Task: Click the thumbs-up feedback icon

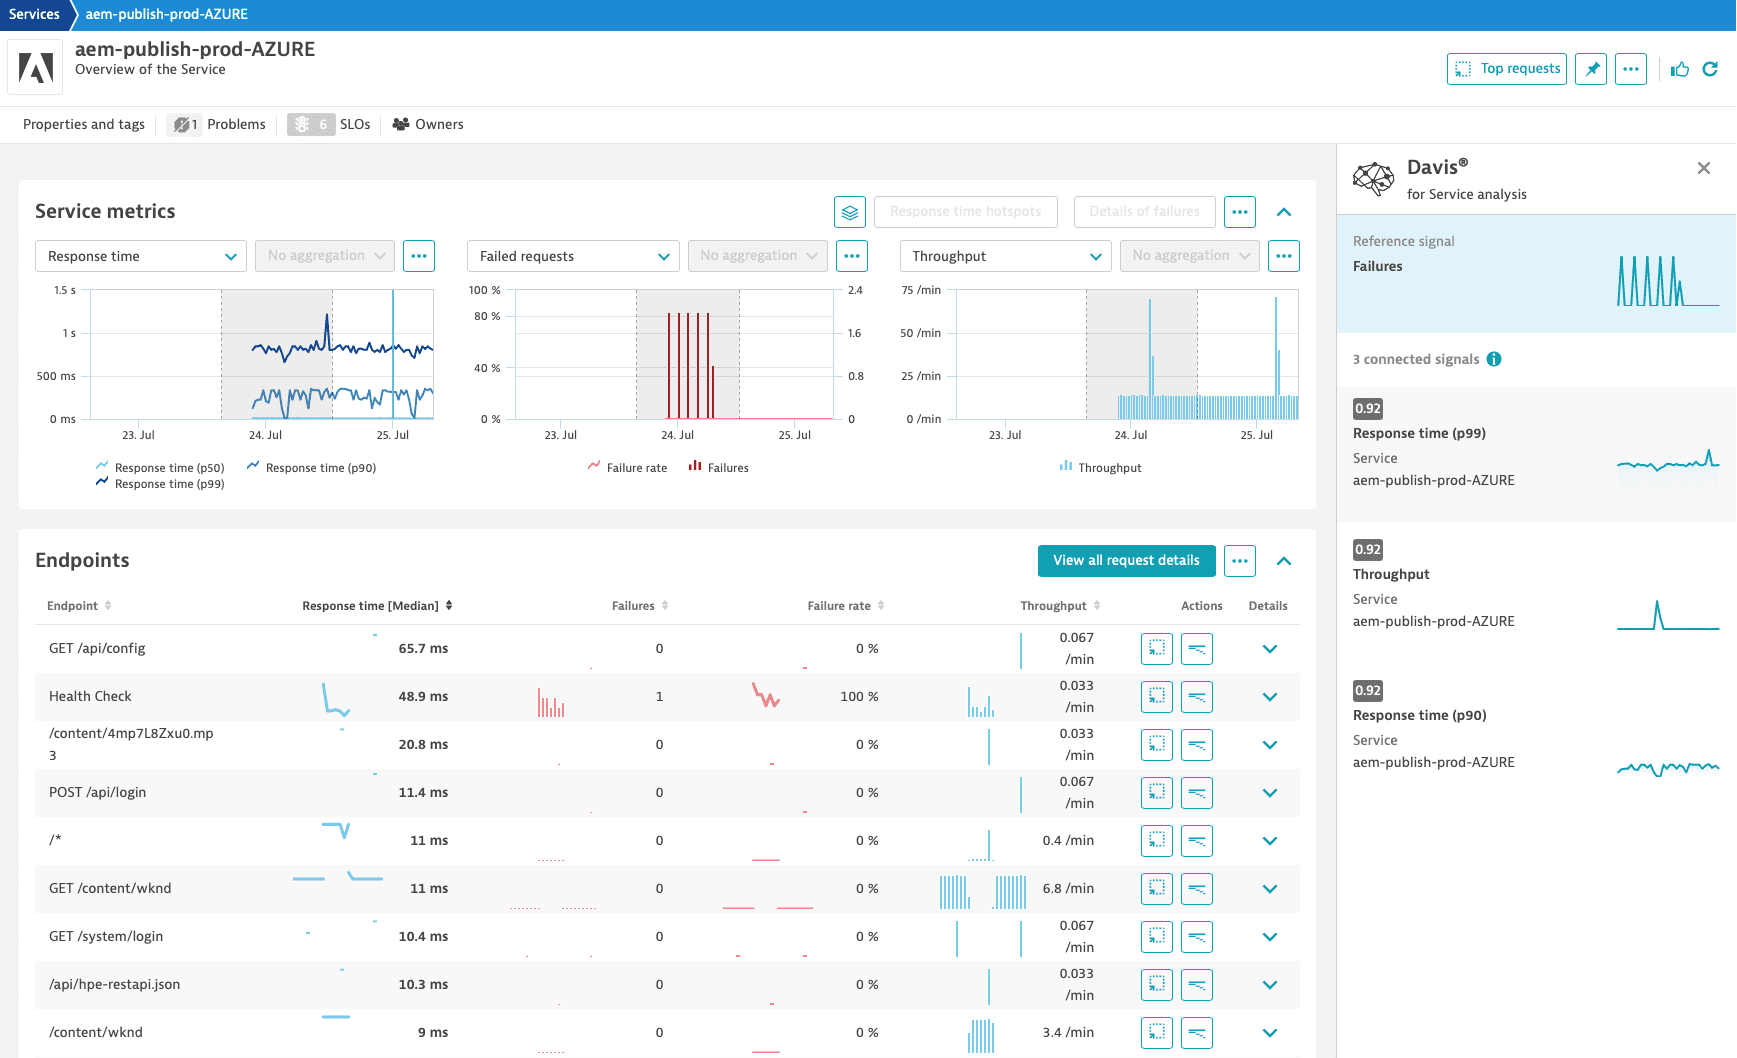Action: click(1680, 69)
